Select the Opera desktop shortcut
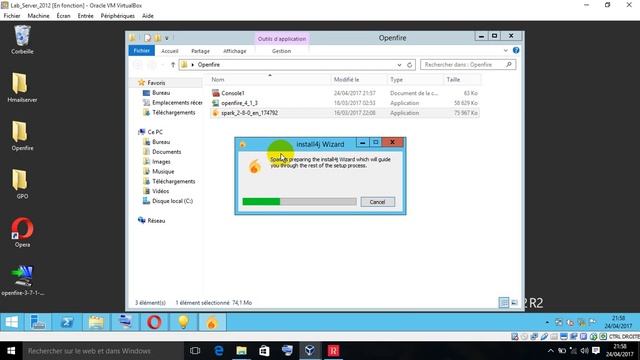This screenshot has width=640, height=360. 22,232
